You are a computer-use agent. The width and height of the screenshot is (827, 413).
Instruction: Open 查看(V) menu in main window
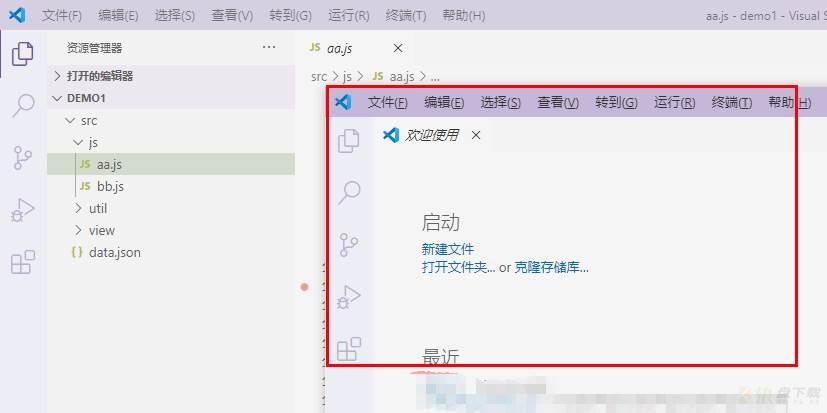coord(232,16)
